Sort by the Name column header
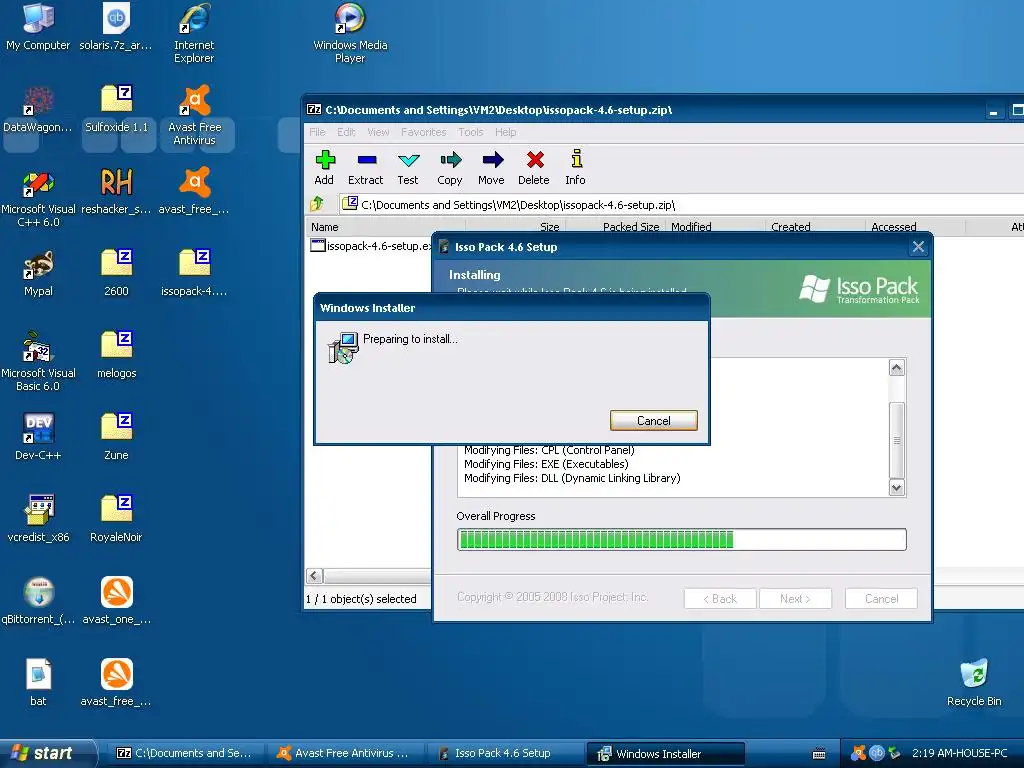Image resolution: width=1024 pixels, height=768 pixels. click(385, 227)
